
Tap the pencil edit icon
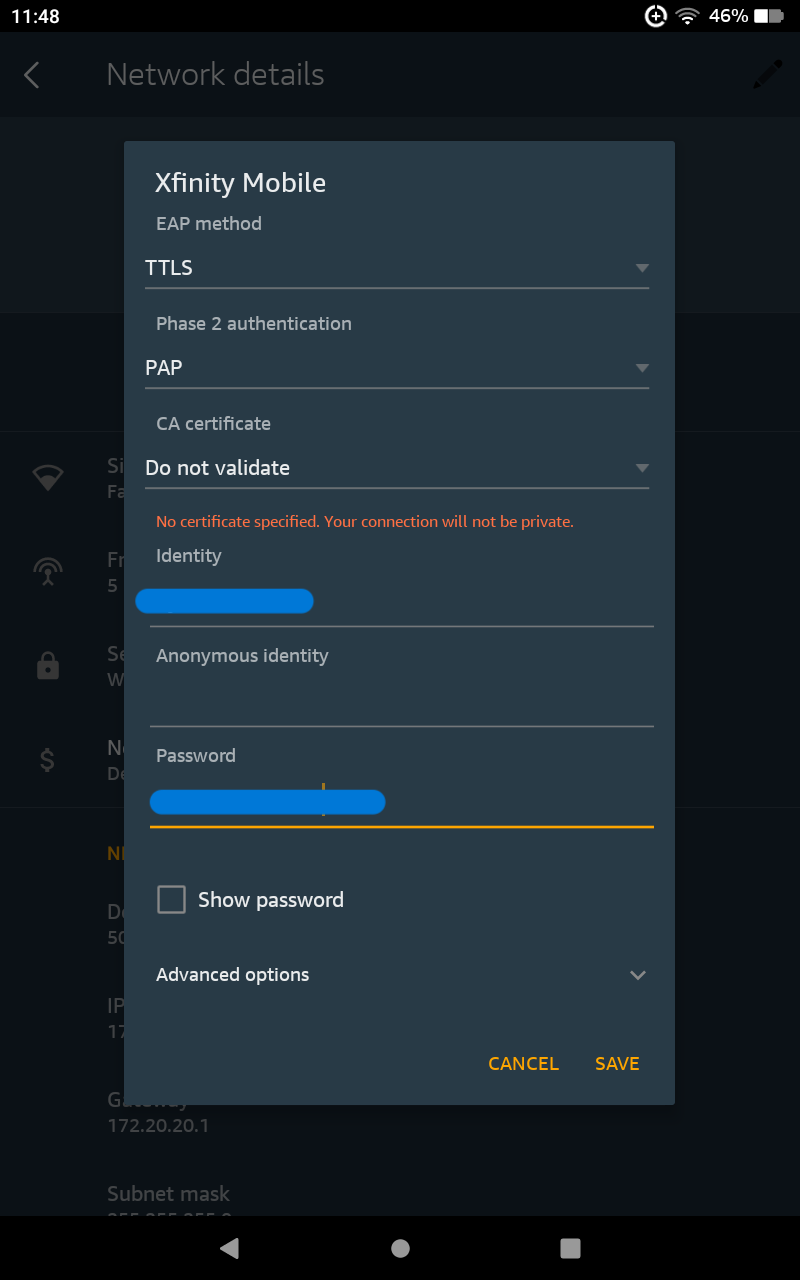click(x=768, y=74)
